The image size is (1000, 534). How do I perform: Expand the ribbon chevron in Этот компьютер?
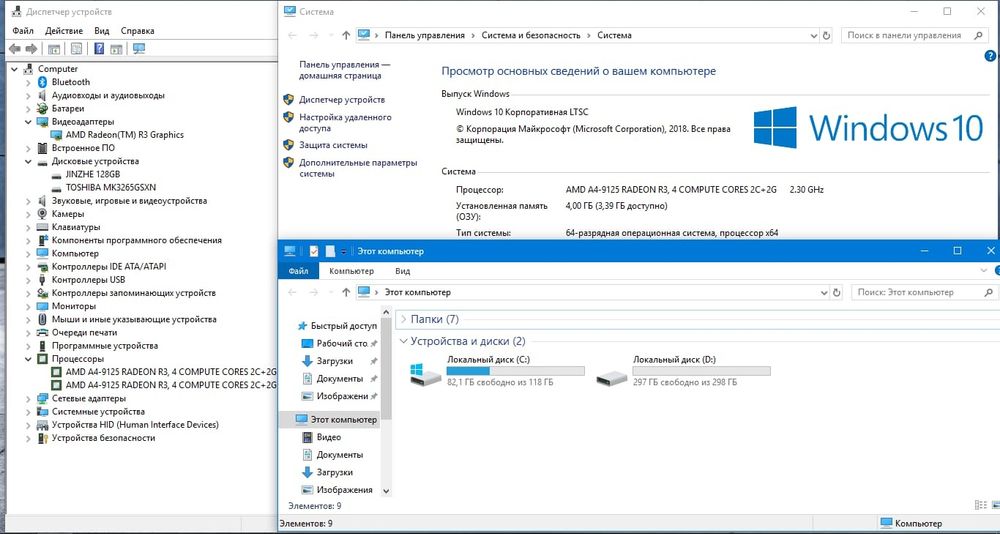[x=983, y=271]
